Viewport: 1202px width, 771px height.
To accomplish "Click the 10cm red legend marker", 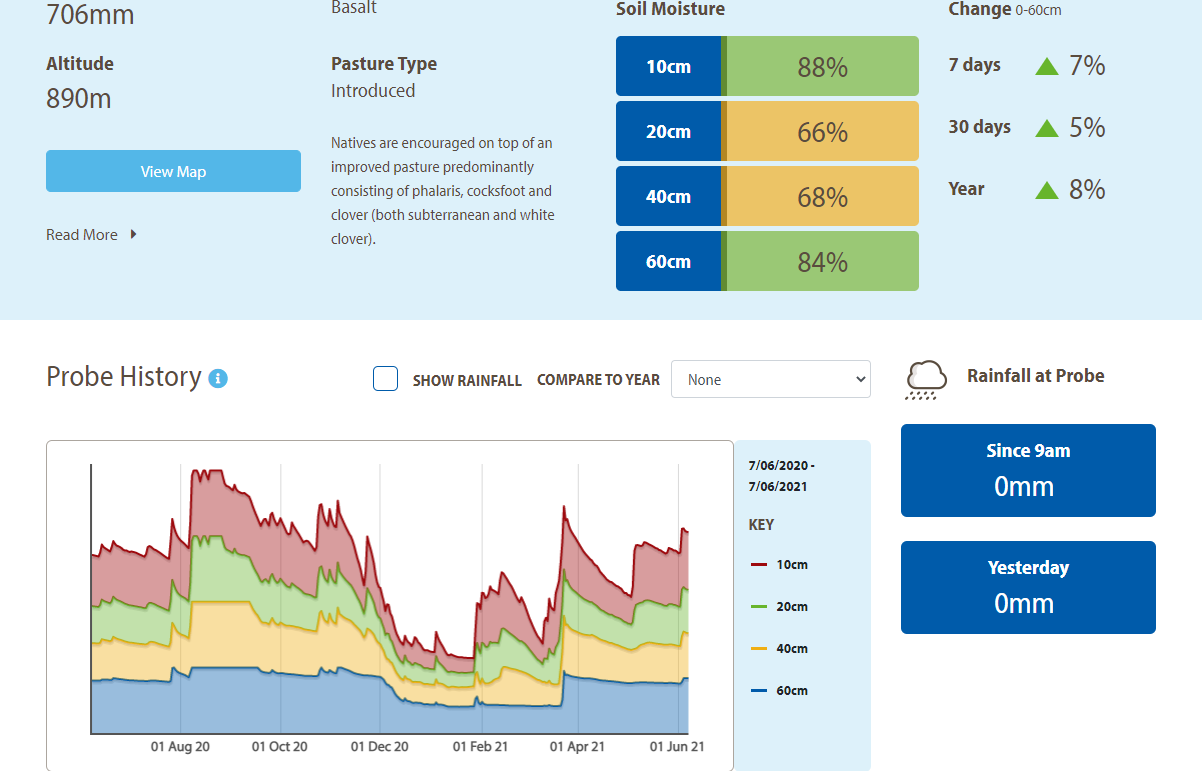I will (759, 565).
